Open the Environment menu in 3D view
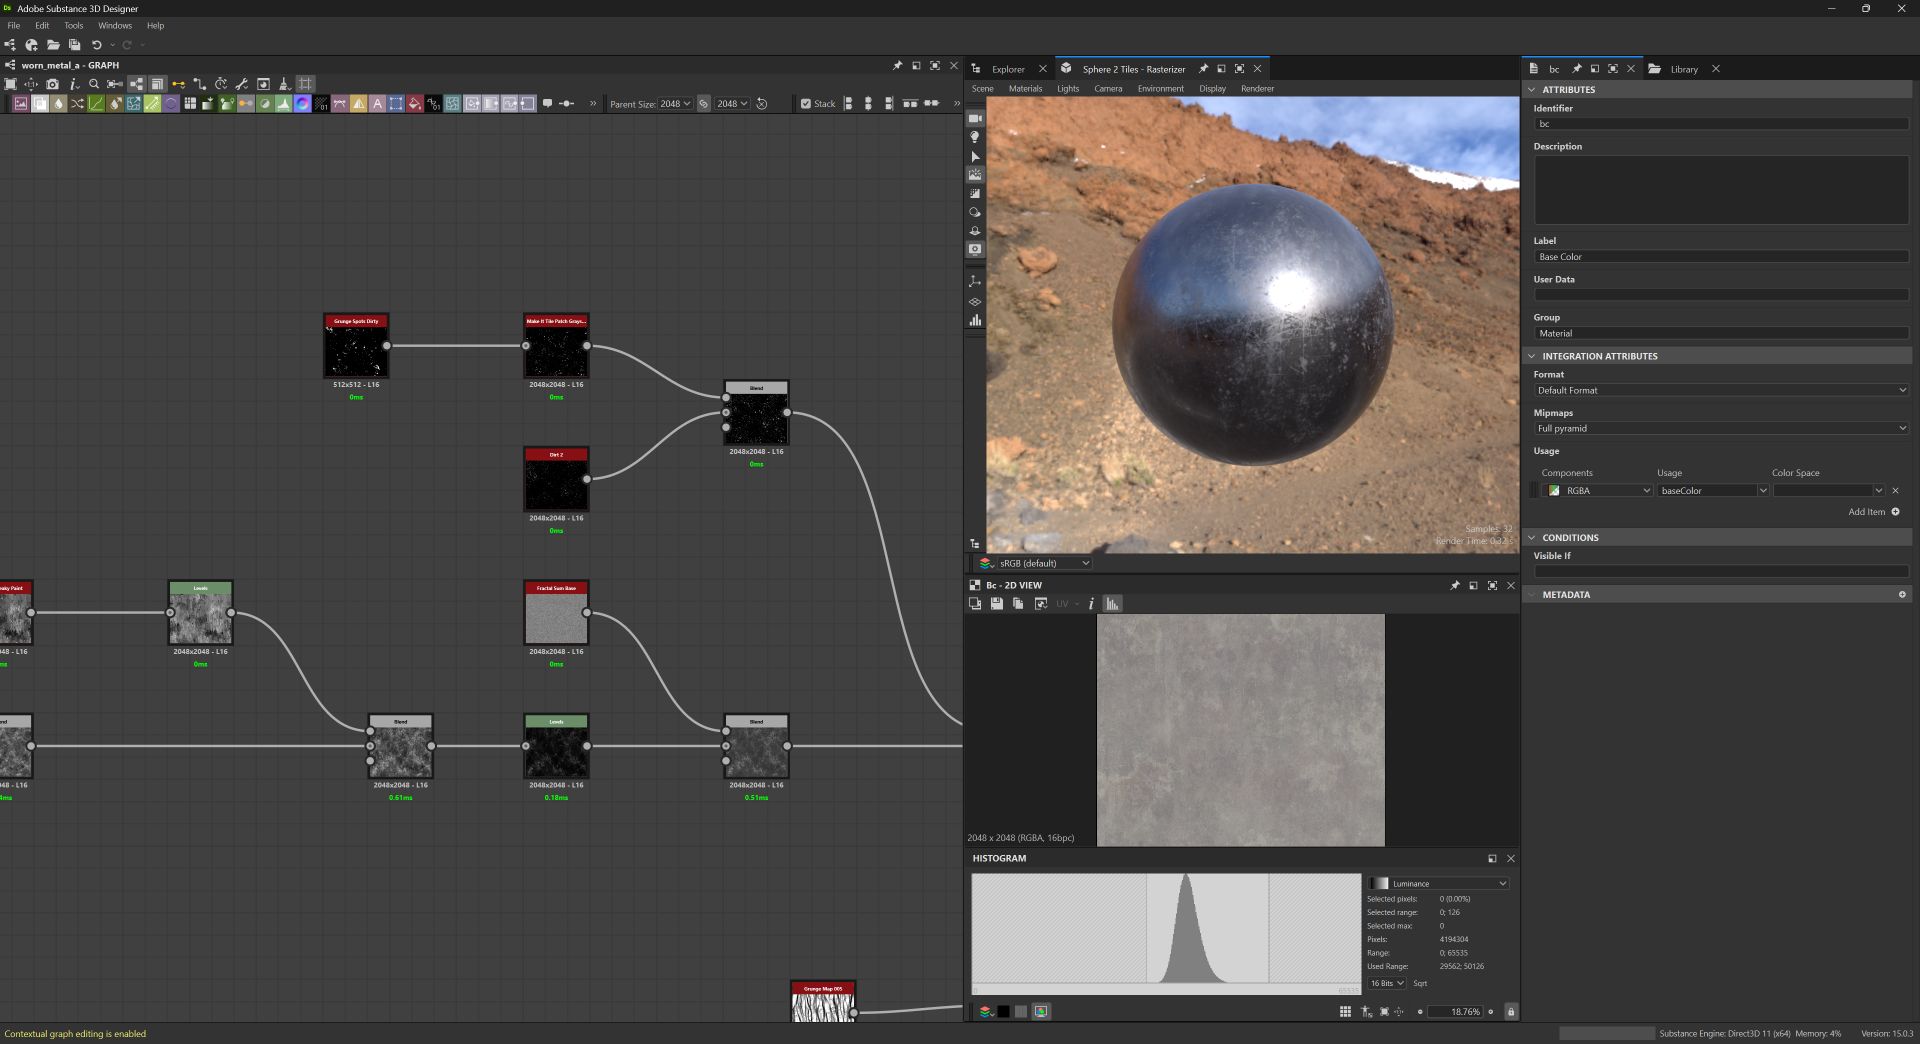This screenshot has width=1920, height=1044. (x=1160, y=88)
